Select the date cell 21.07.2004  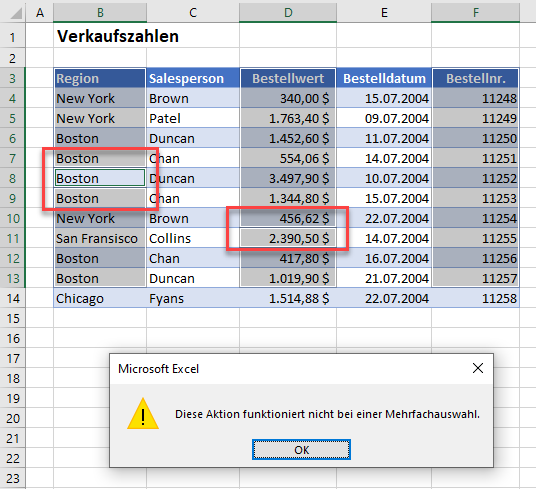click(x=384, y=278)
